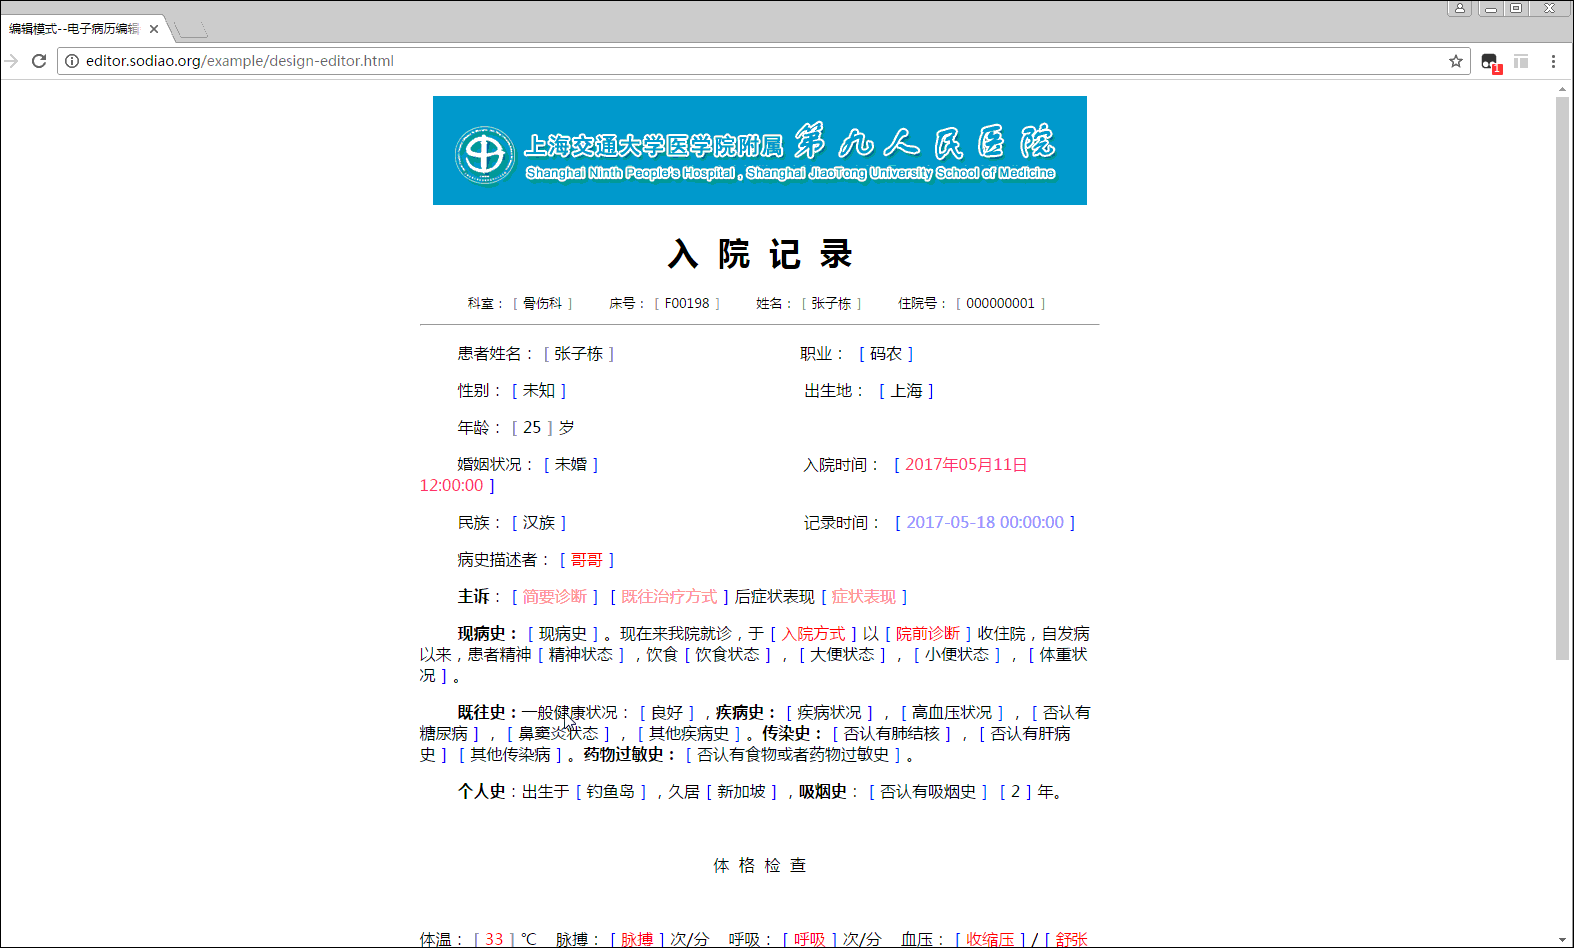Open the 民族 field showing 汉族
Image resolution: width=1574 pixels, height=948 pixels.
tap(539, 523)
